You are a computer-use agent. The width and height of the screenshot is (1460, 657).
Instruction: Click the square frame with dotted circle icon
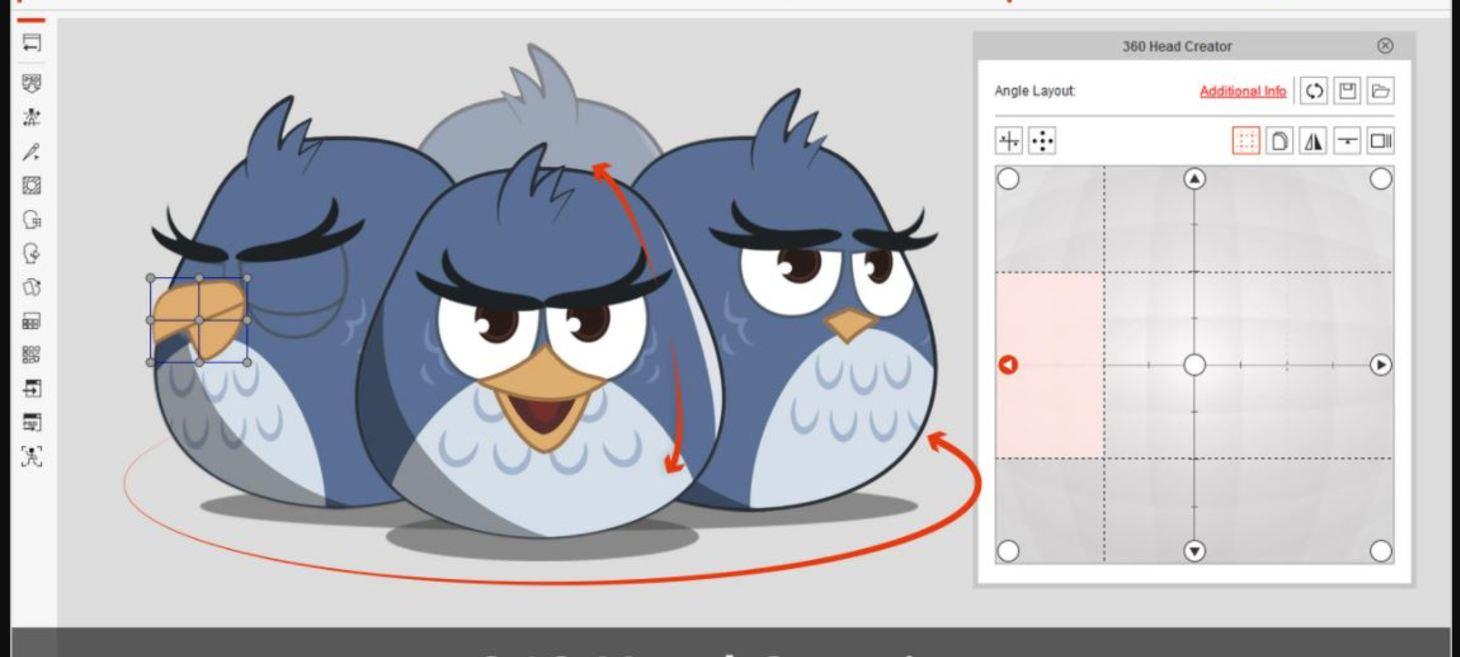click(32, 185)
